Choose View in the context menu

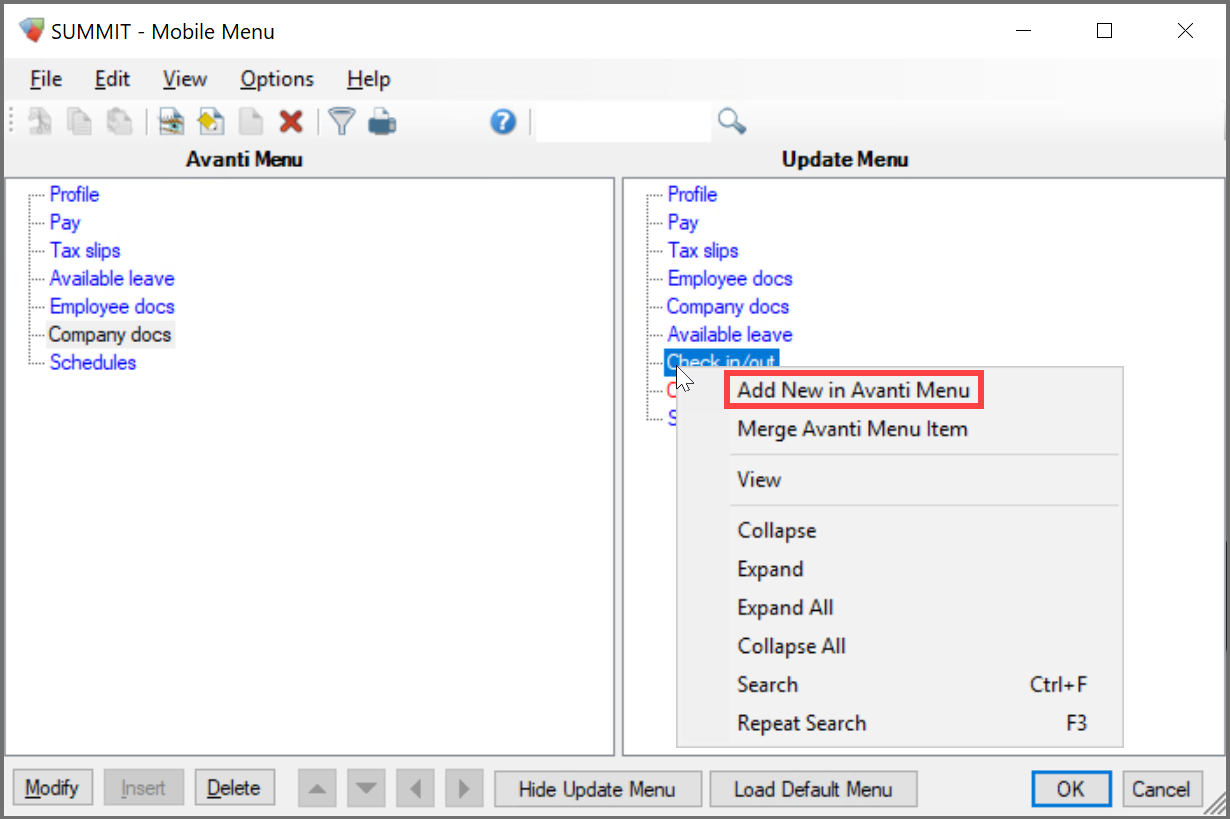pos(759,480)
